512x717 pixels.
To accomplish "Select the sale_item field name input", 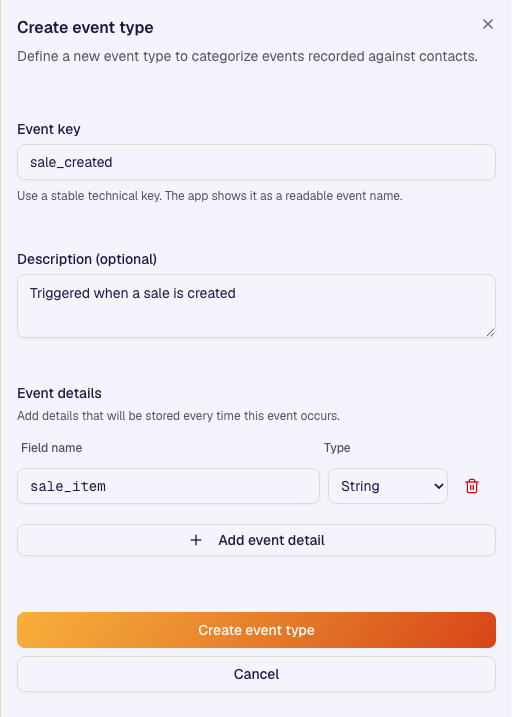I will tap(168, 486).
